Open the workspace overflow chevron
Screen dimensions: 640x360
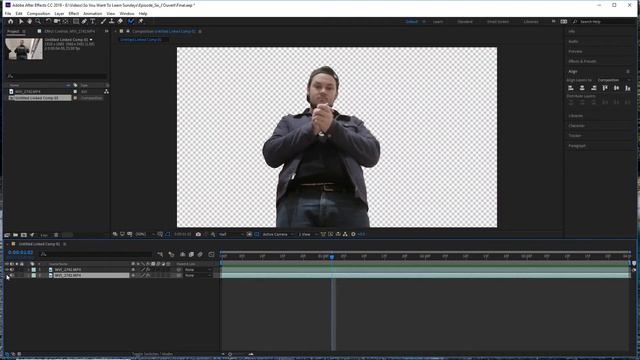click(553, 21)
